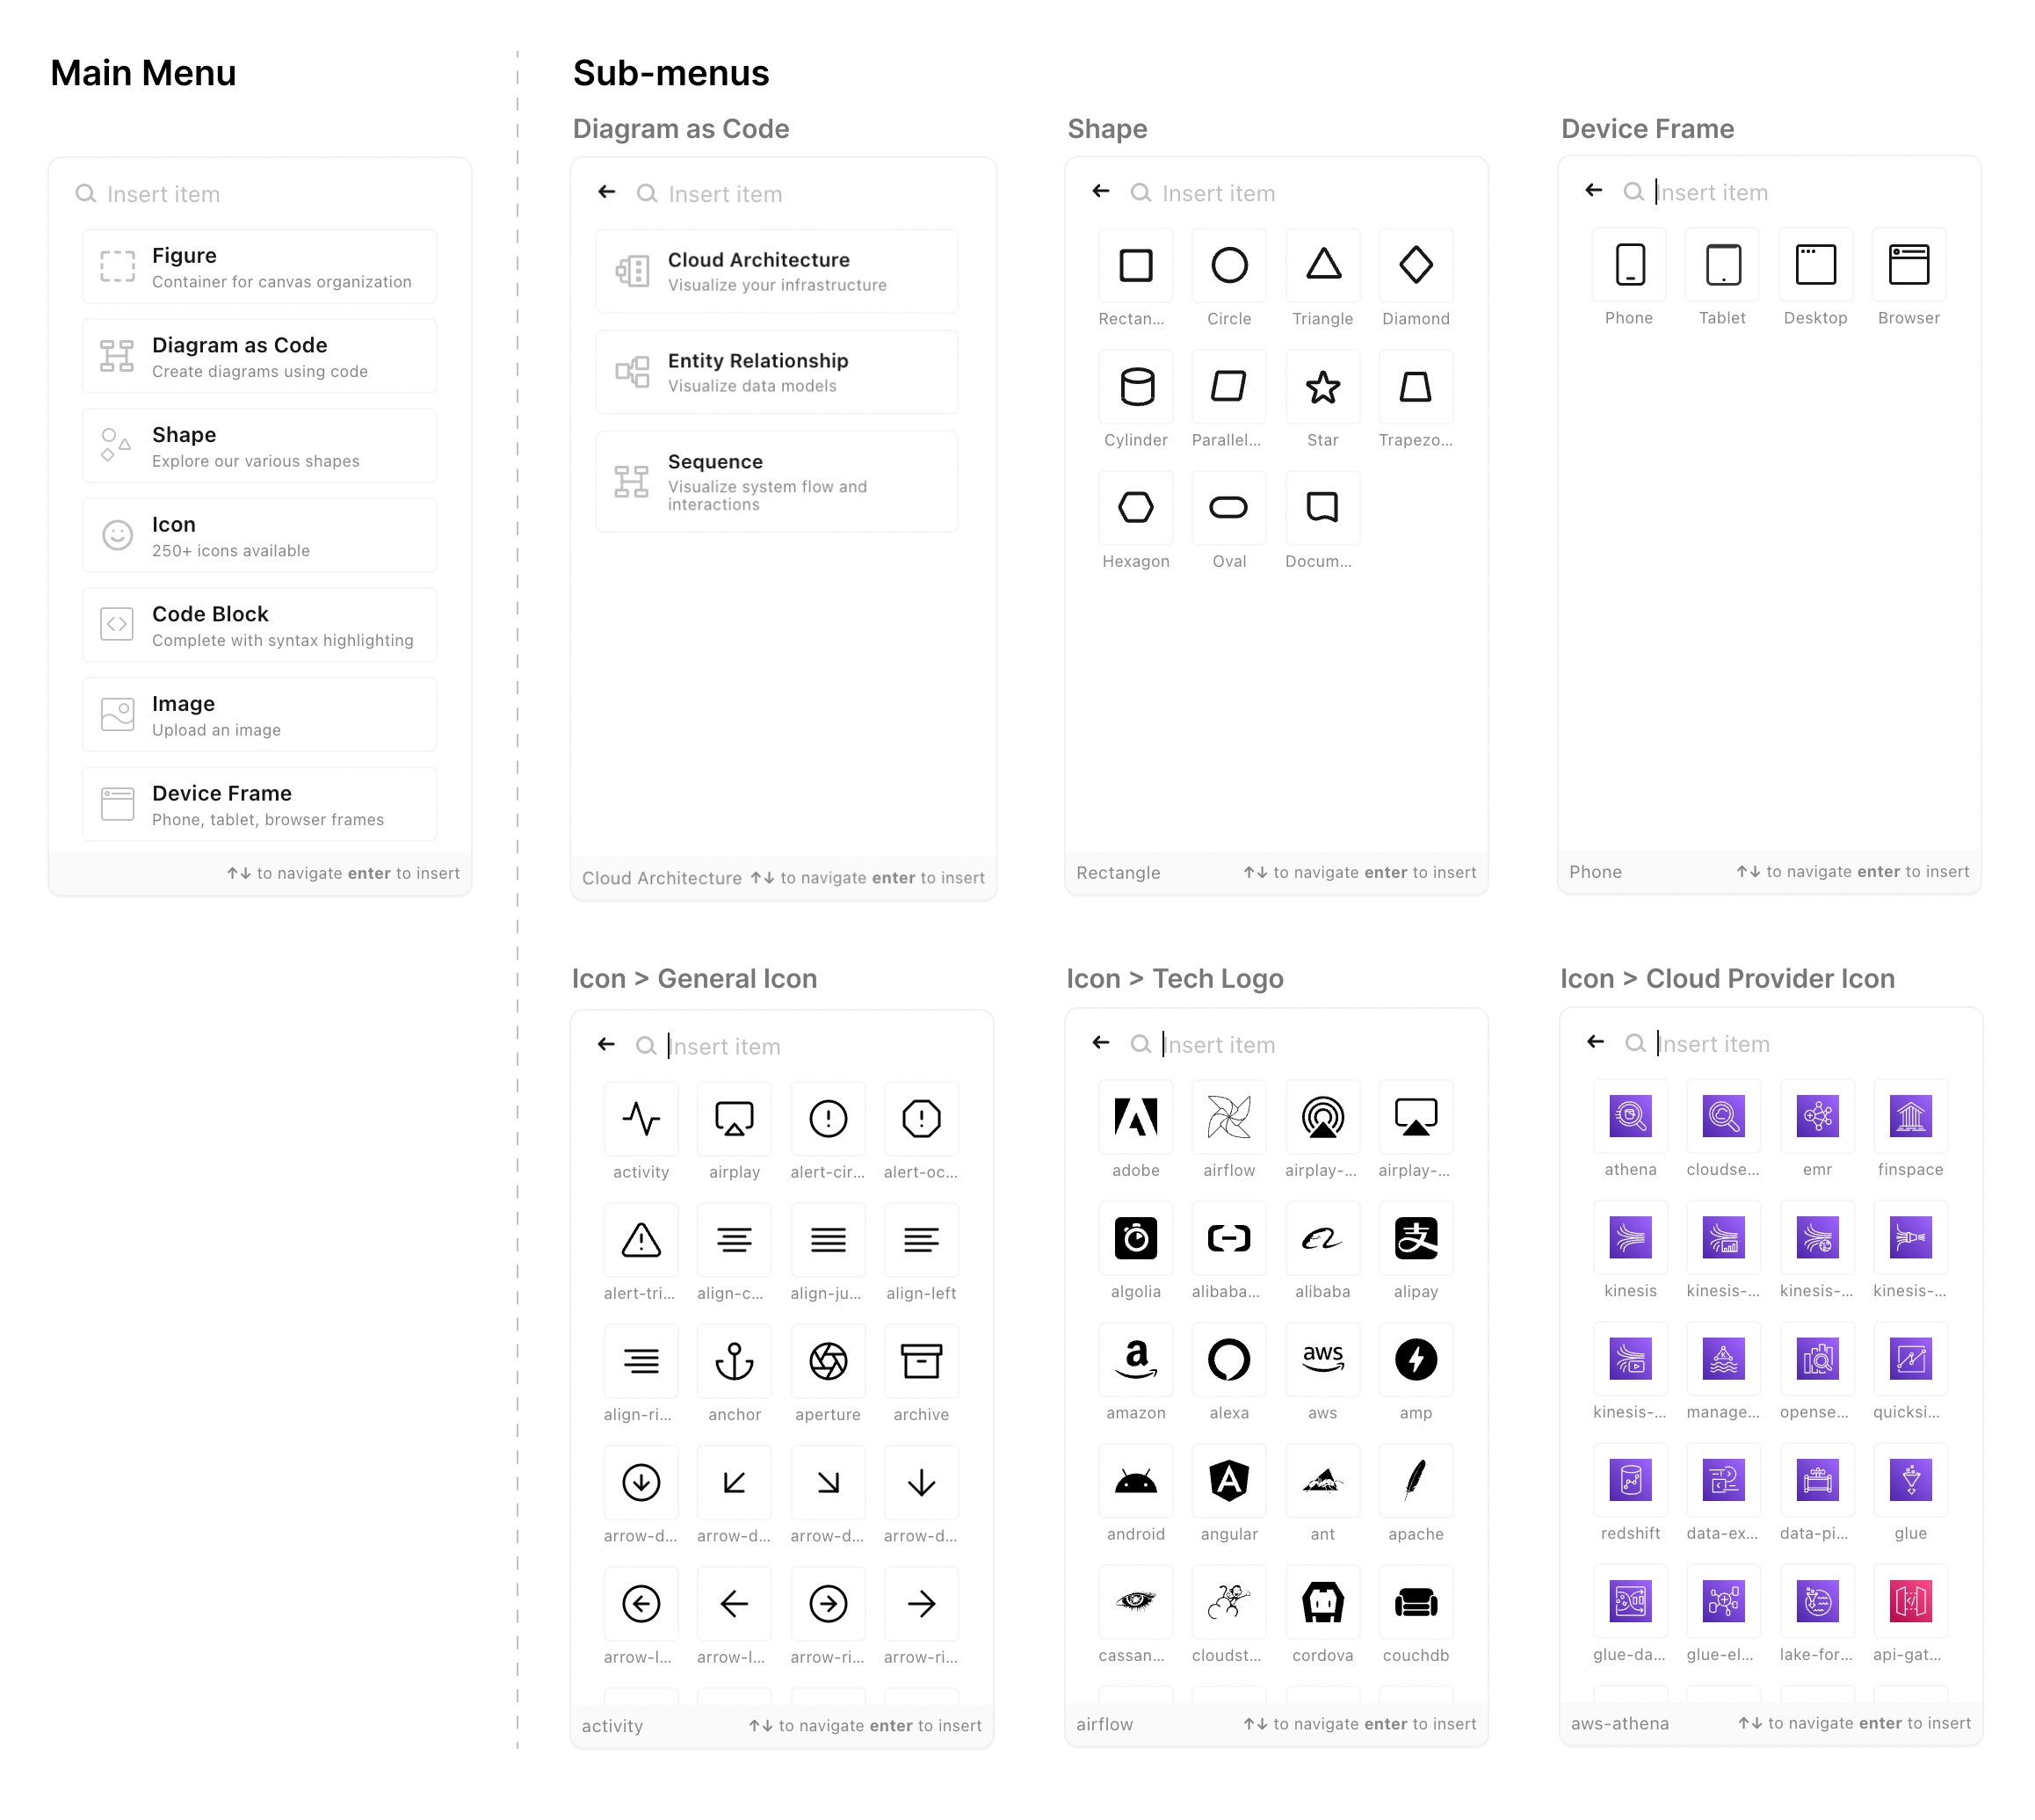
Task: Select the aperture icon
Action: pos(827,1361)
